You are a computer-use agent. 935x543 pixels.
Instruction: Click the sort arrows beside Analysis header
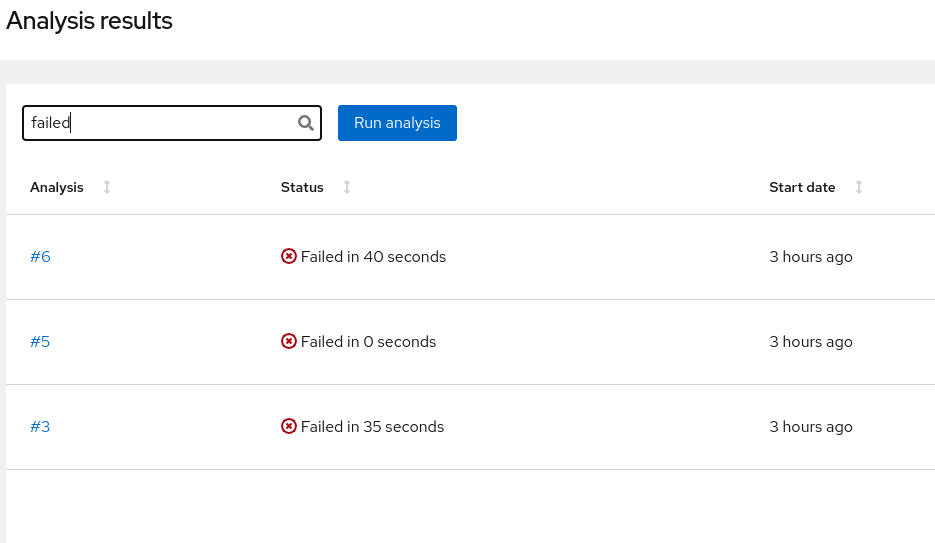tap(107, 187)
